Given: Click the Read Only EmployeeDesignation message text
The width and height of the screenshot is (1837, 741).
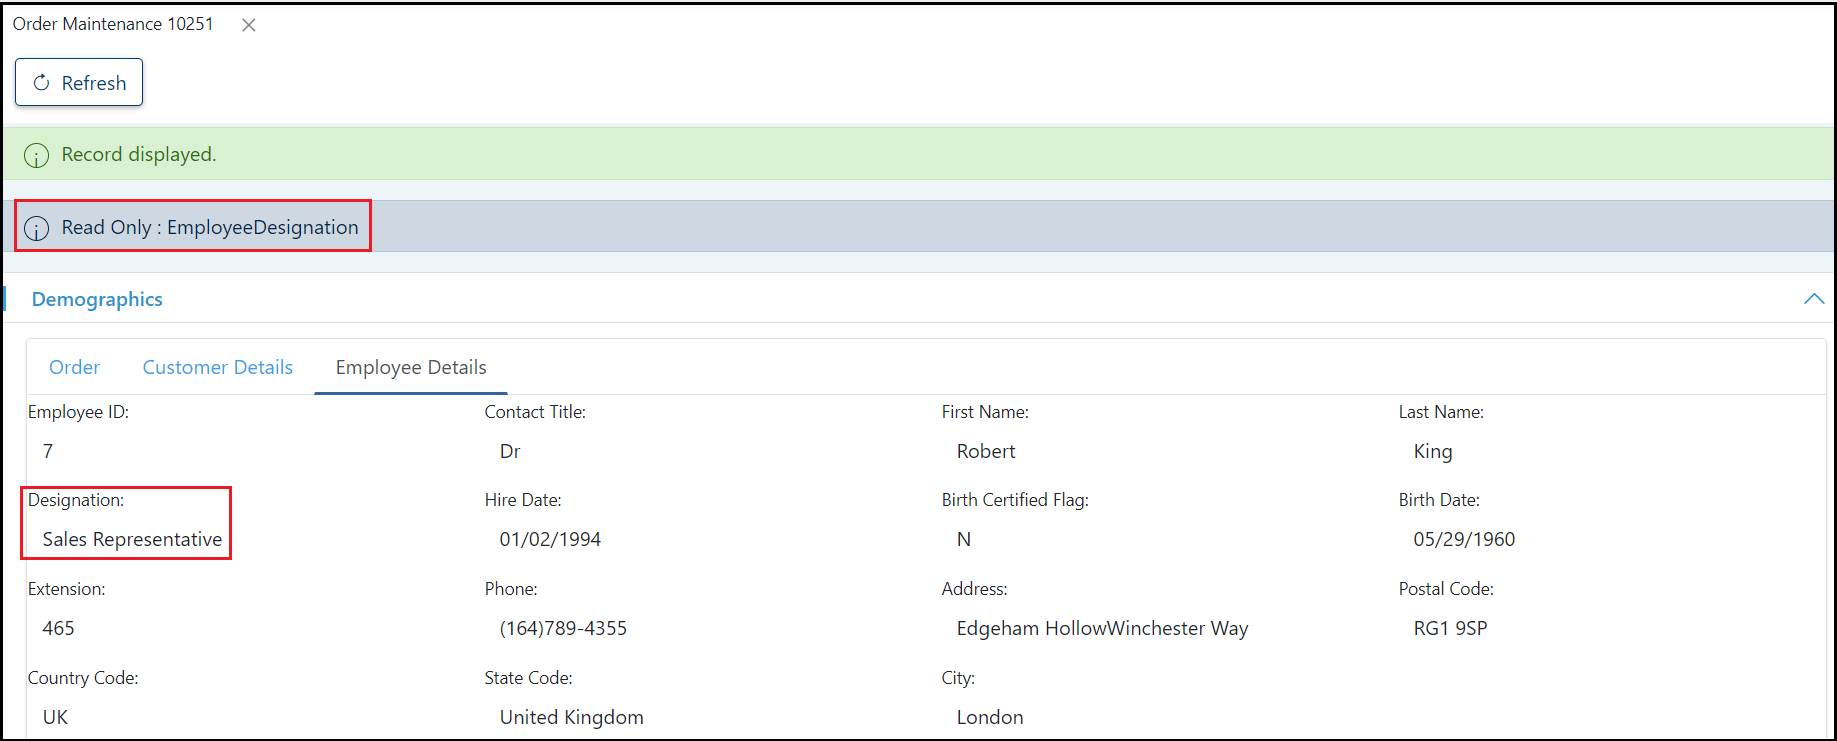Looking at the screenshot, I should coord(210,227).
